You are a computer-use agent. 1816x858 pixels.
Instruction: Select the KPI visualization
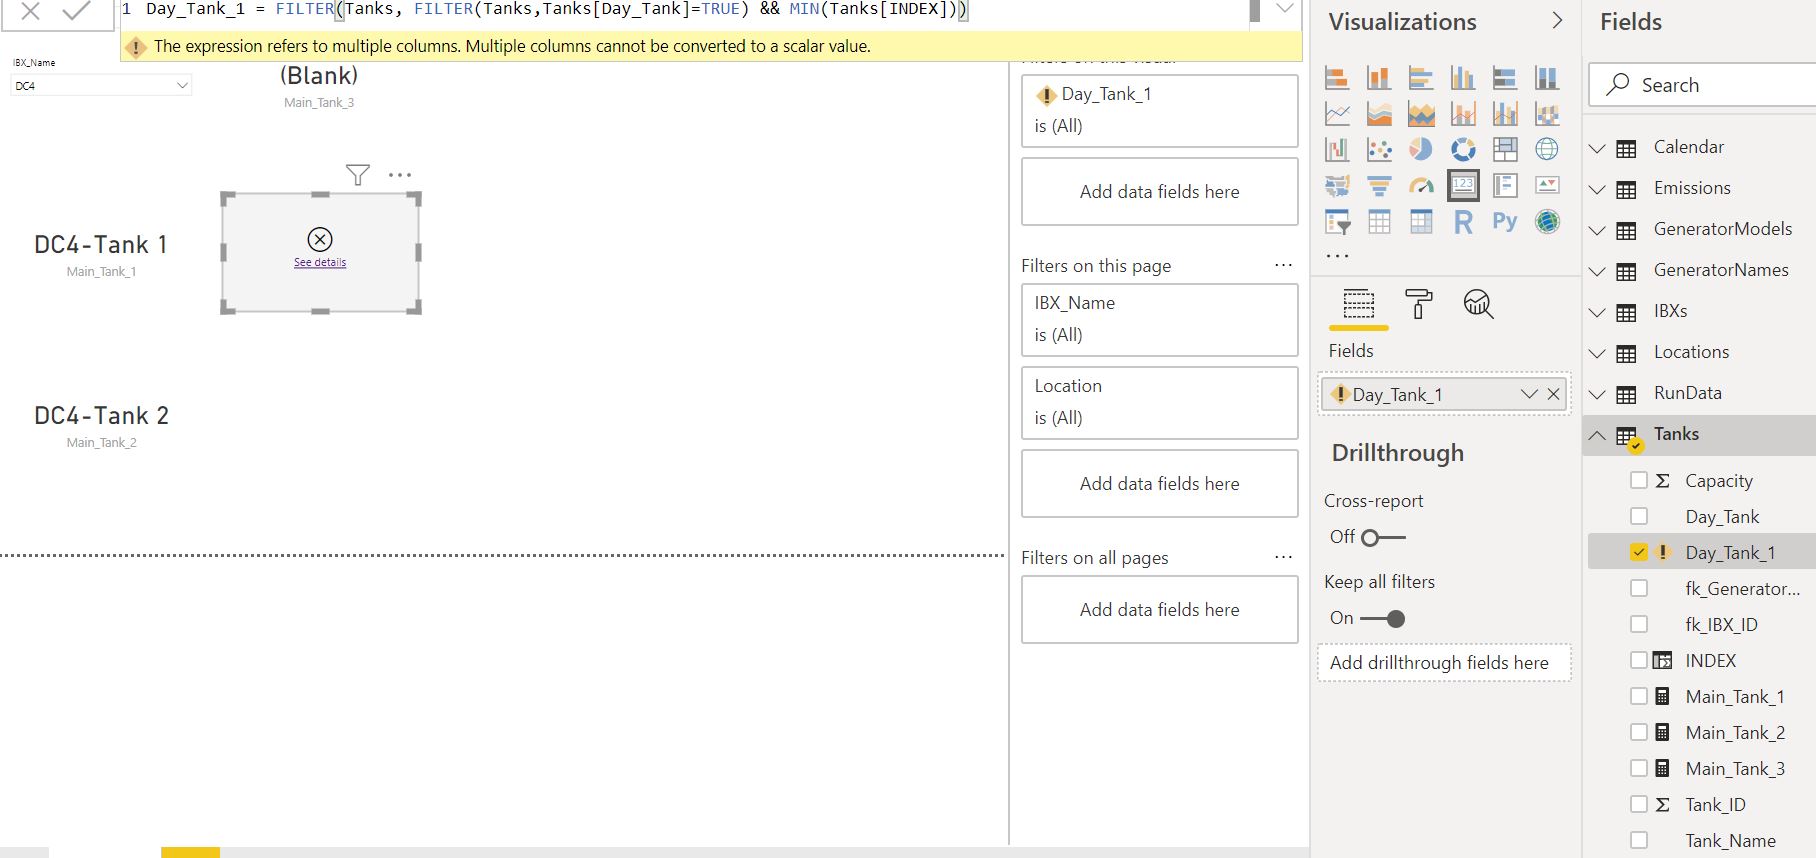click(x=1547, y=186)
